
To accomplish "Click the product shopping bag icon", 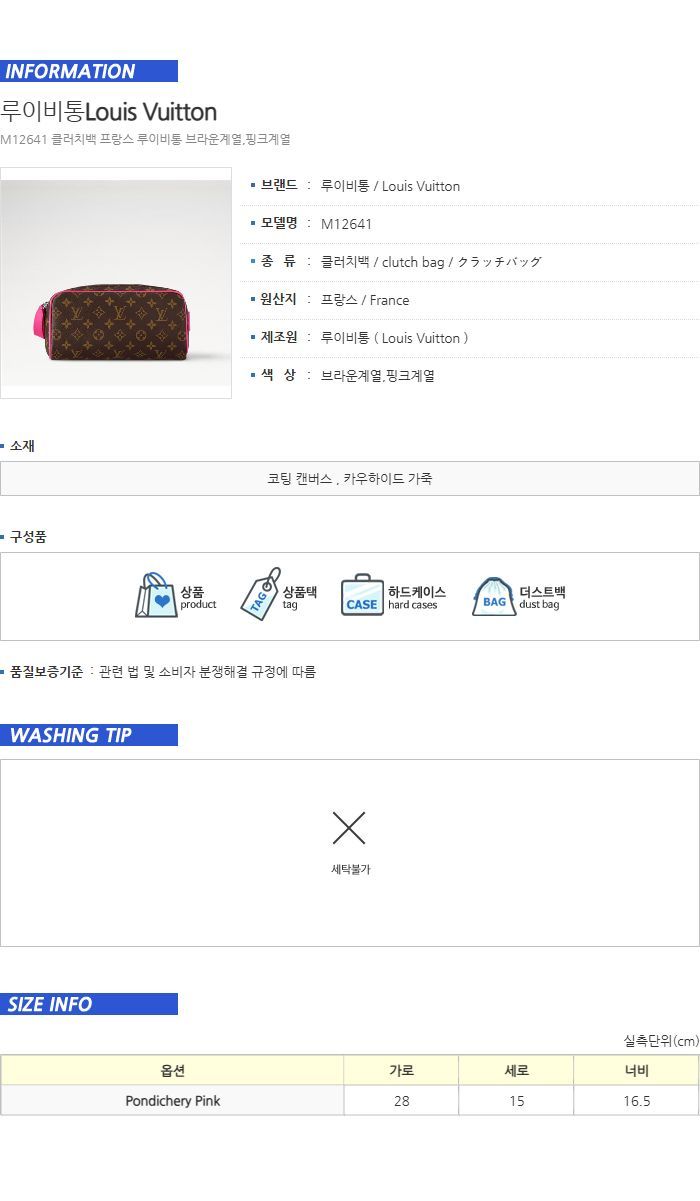I will [x=156, y=596].
